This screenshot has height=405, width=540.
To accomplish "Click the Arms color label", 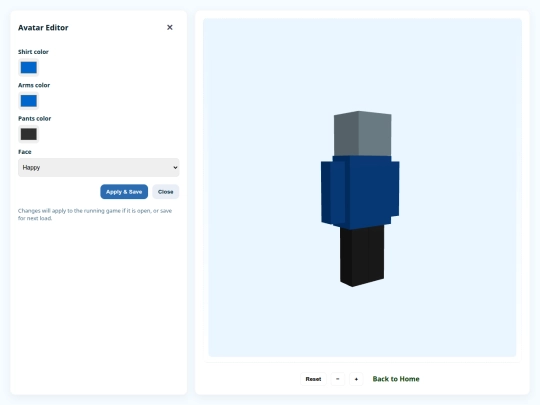I will pyautogui.click(x=34, y=85).
